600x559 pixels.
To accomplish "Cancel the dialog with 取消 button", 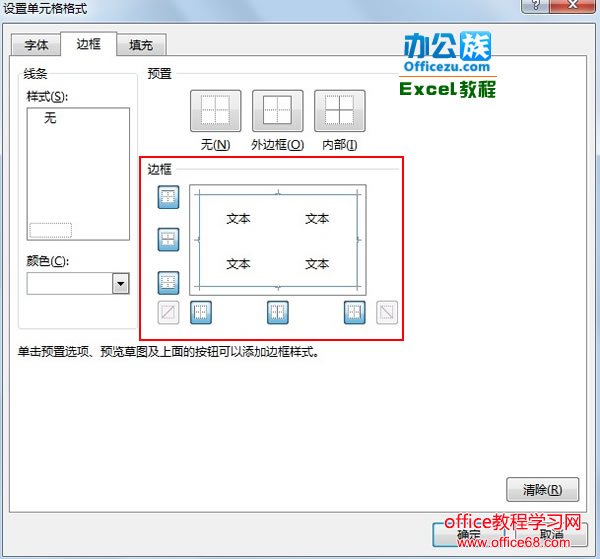I will point(551,535).
